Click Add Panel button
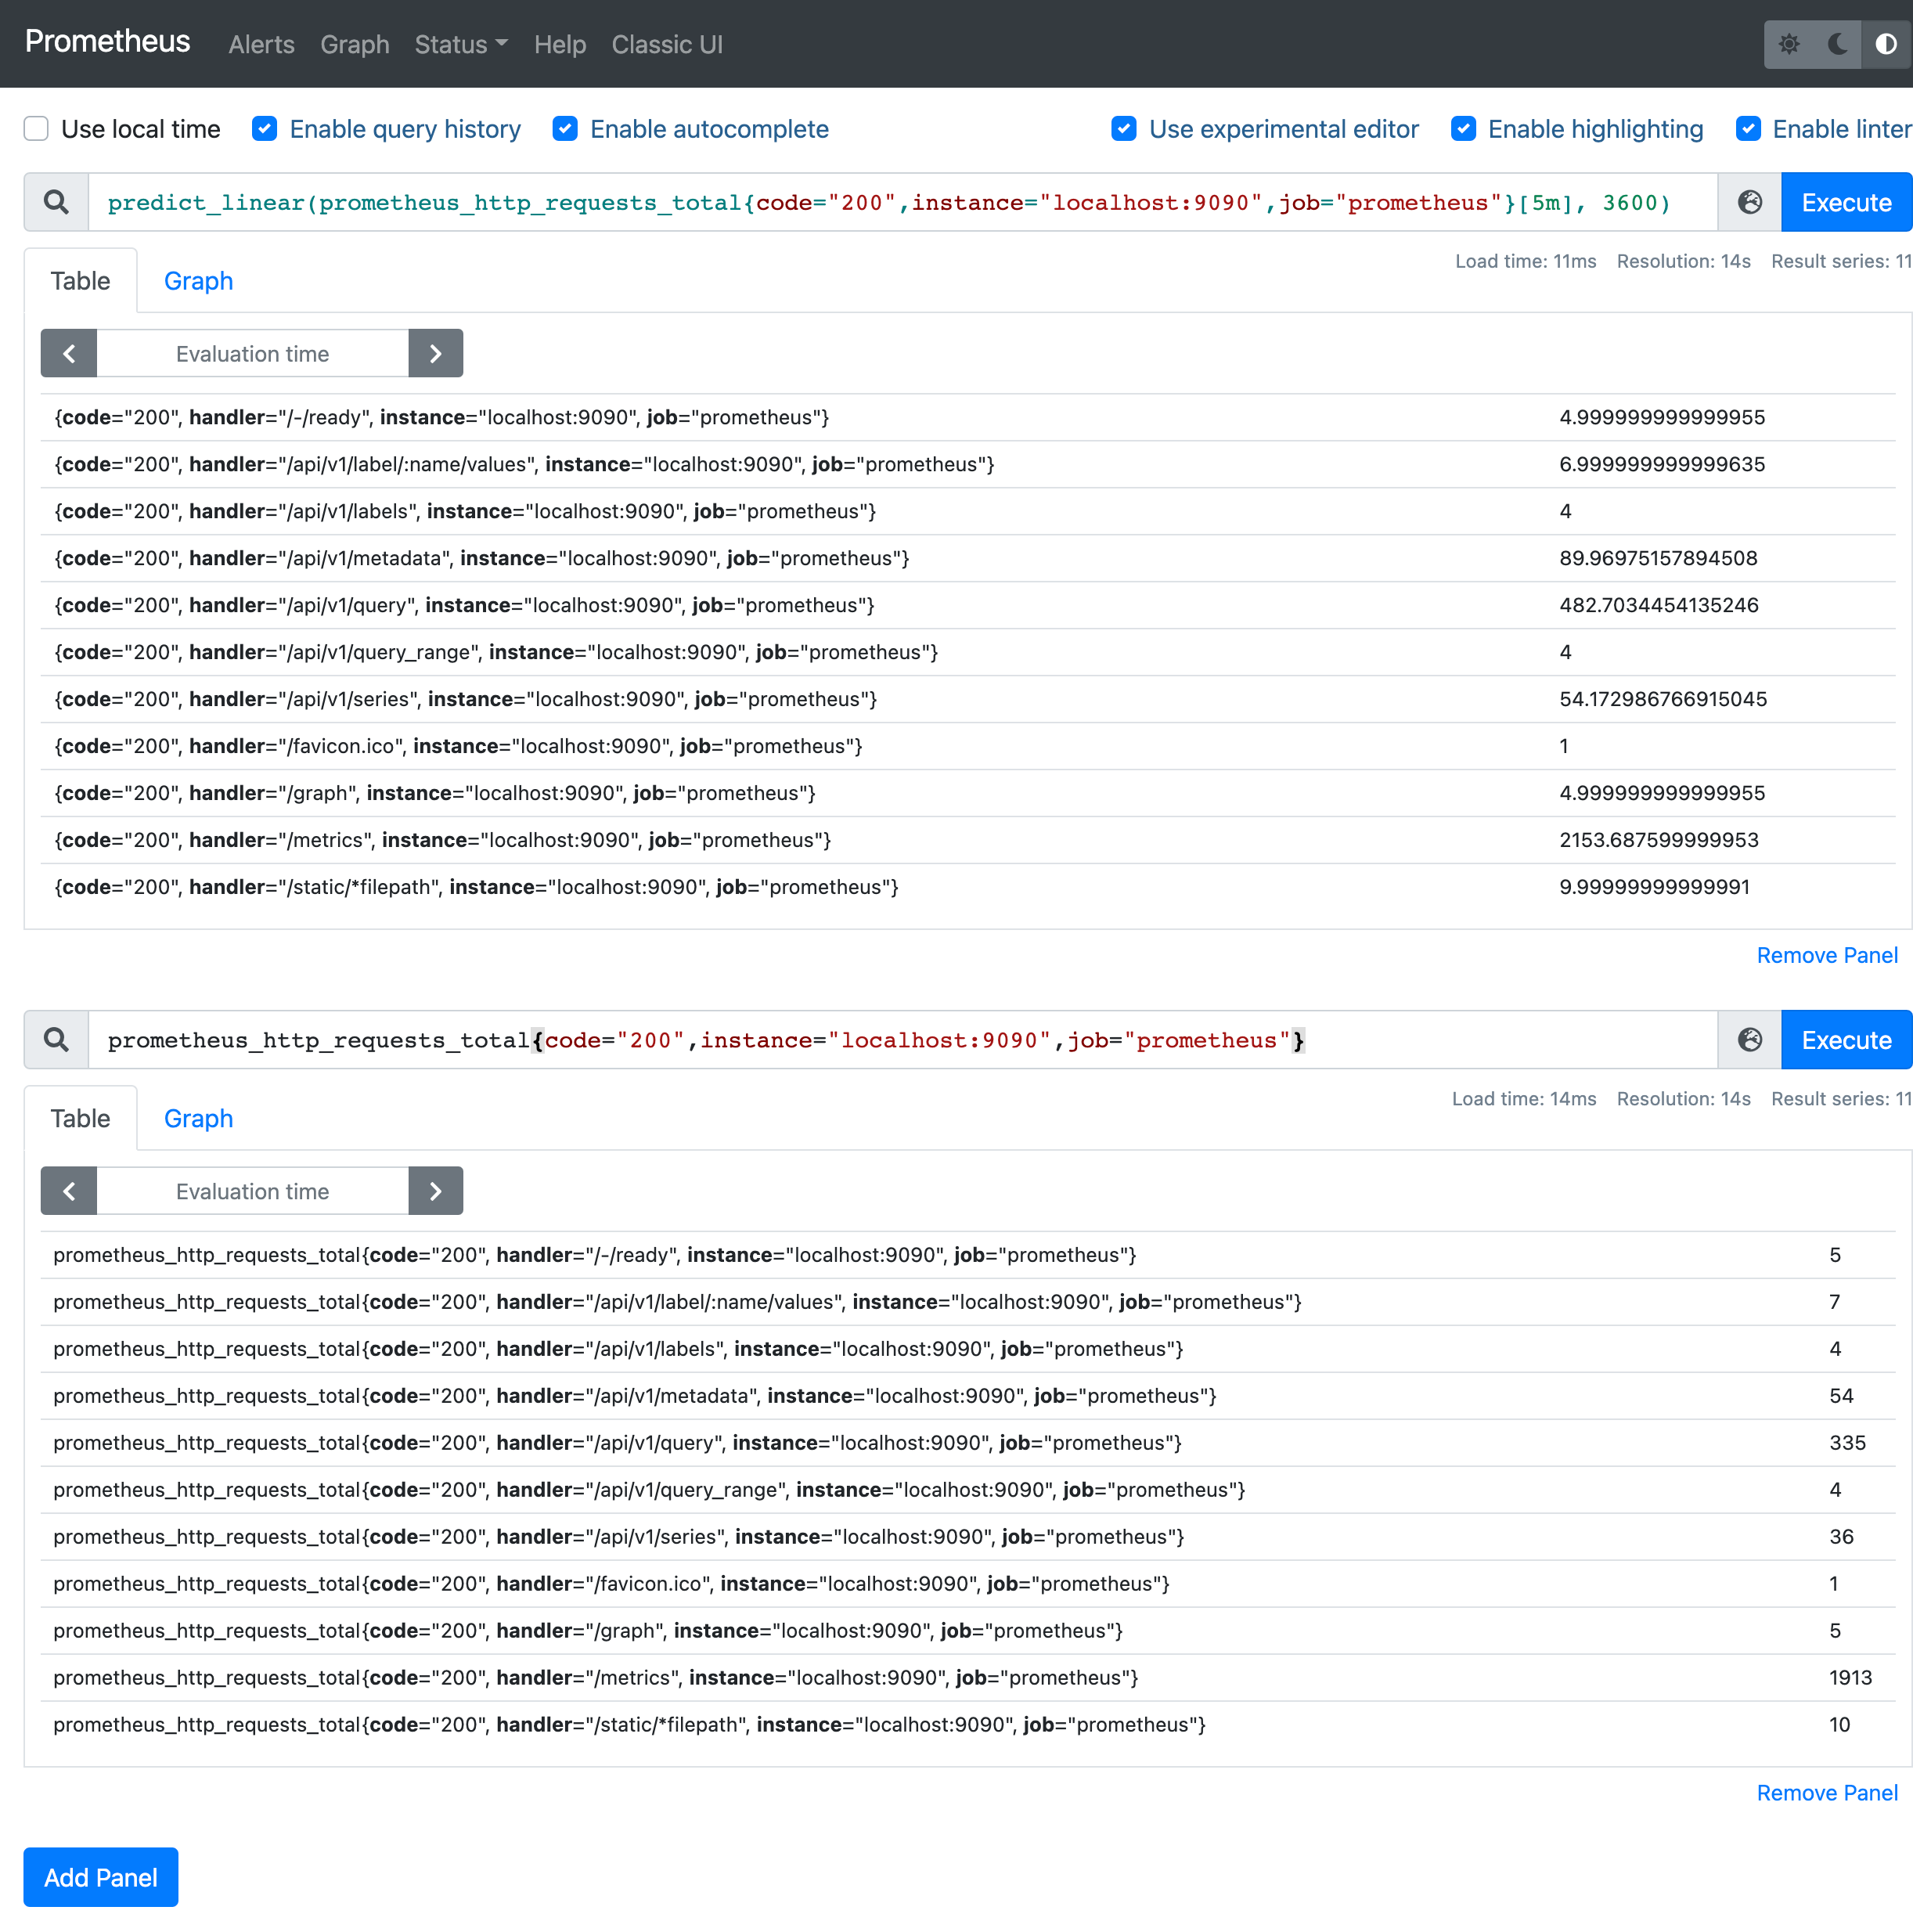Screen dimensions: 1913x1932 click(x=101, y=1877)
